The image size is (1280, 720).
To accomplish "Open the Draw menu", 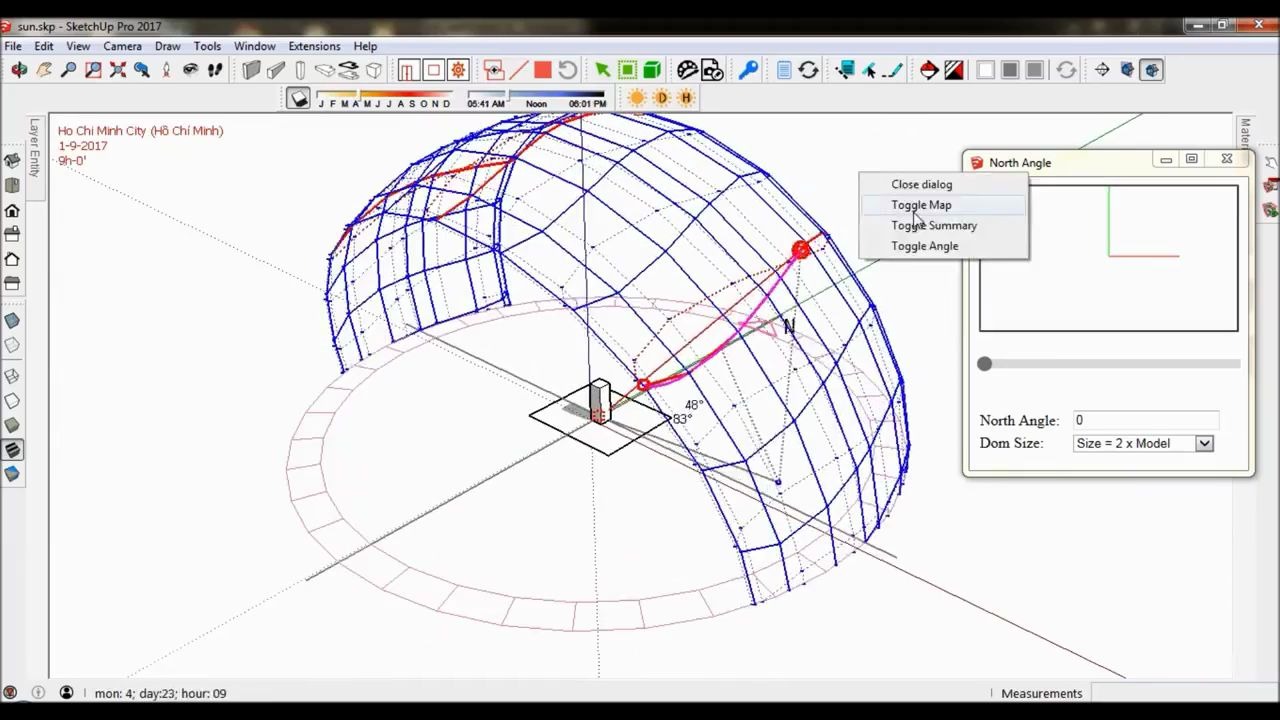I will 168,46.
